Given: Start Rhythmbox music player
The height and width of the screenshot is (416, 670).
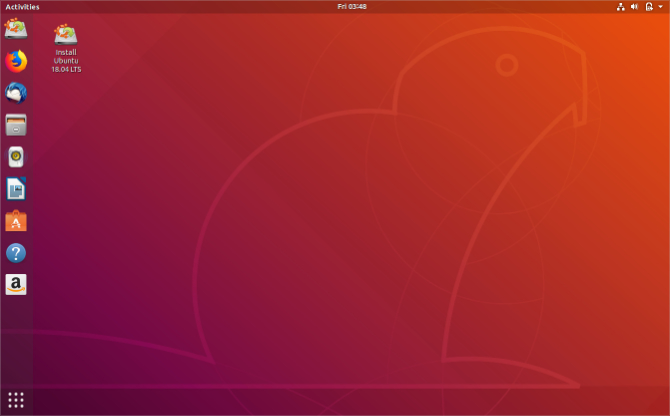Looking at the screenshot, I should 16,157.
